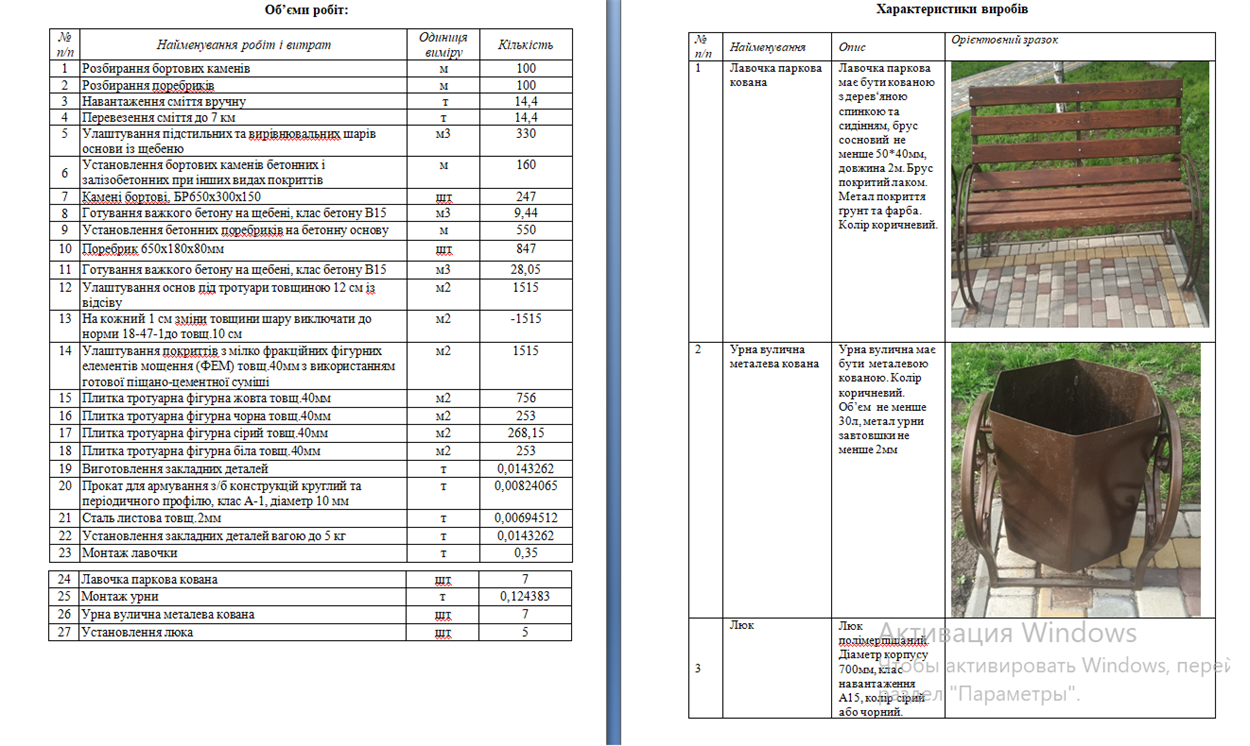
Task: Click quantity "756" for yellow paving tile
Action: coord(526,398)
